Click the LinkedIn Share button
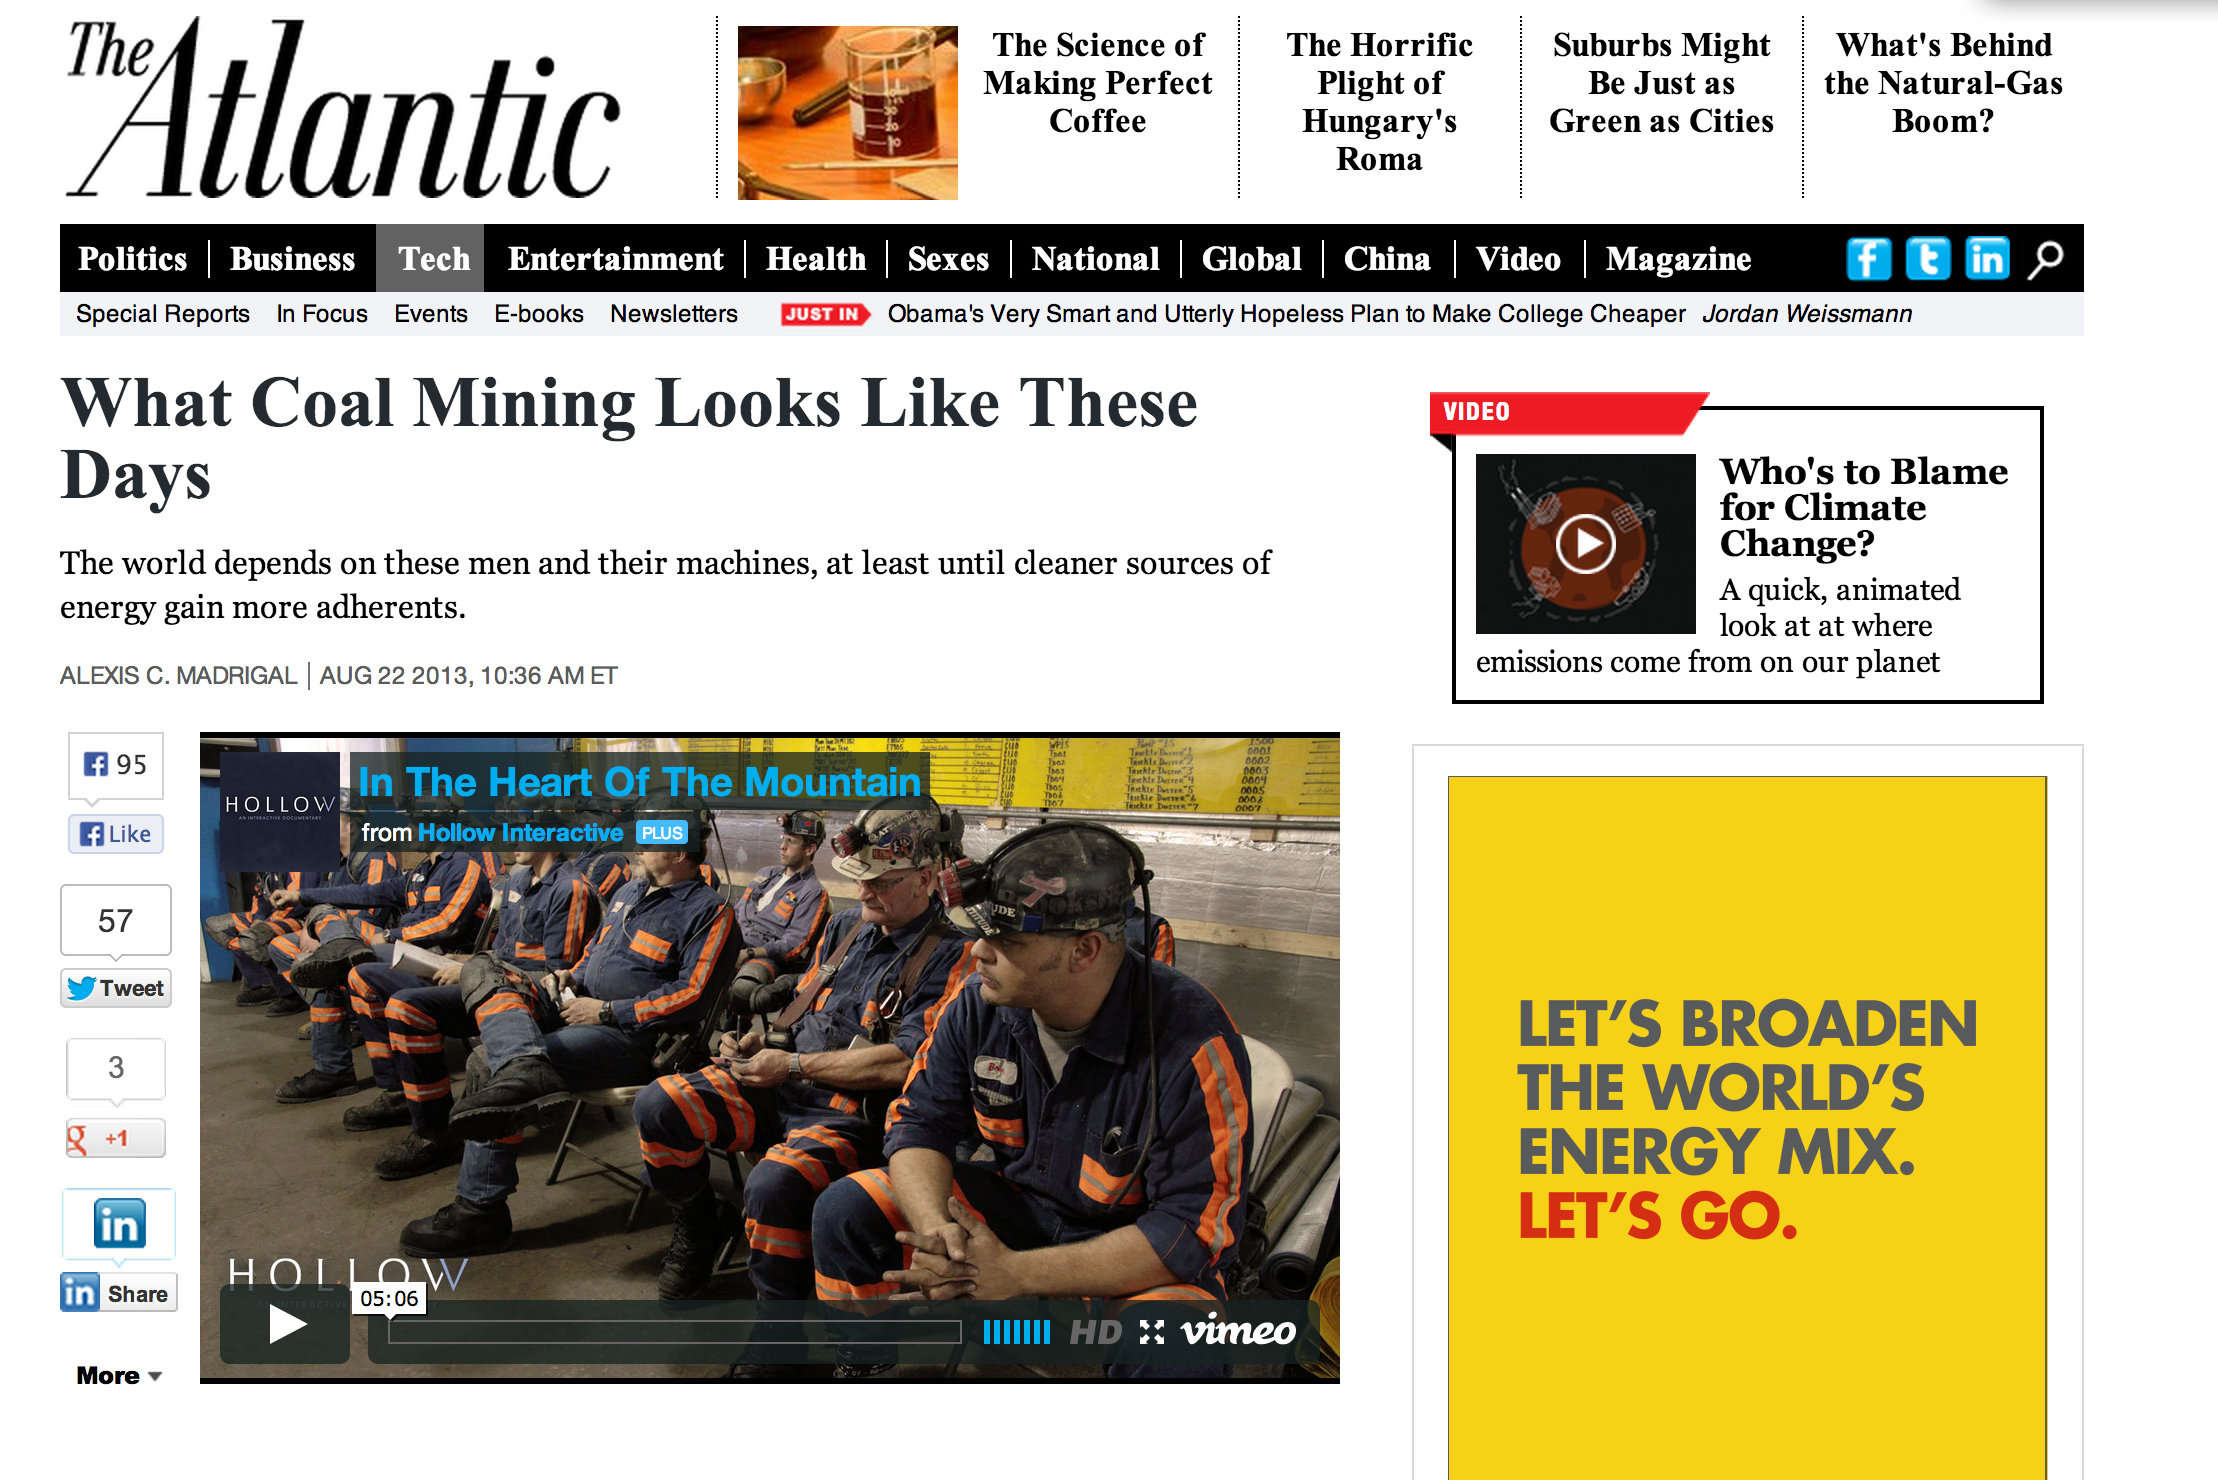 point(118,1293)
